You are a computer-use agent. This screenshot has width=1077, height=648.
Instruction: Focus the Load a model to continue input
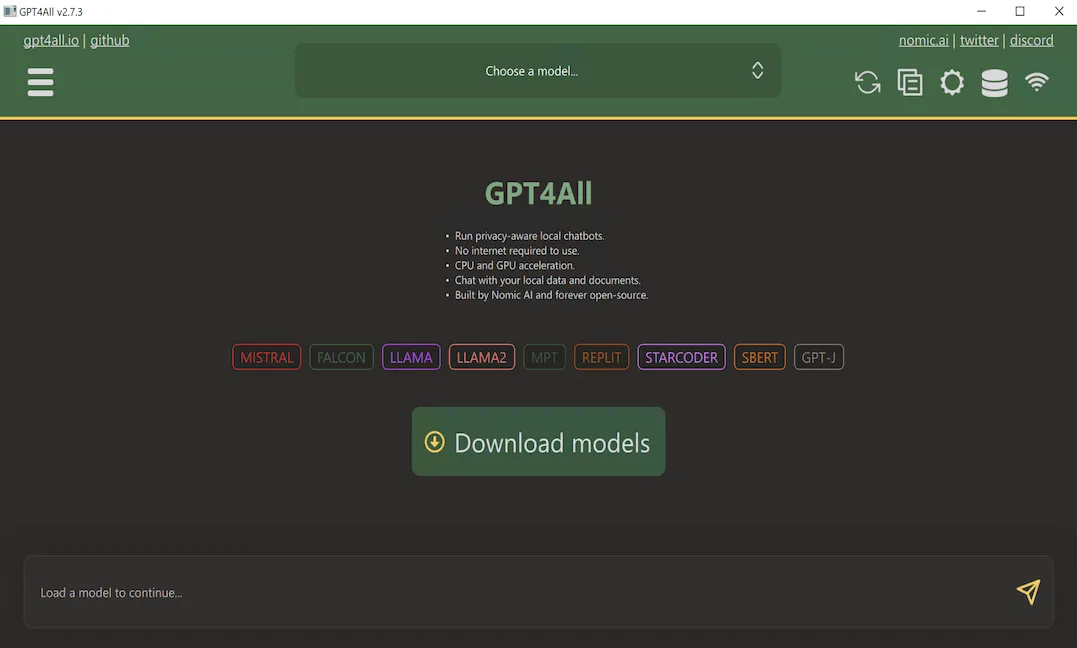click(538, 592)
